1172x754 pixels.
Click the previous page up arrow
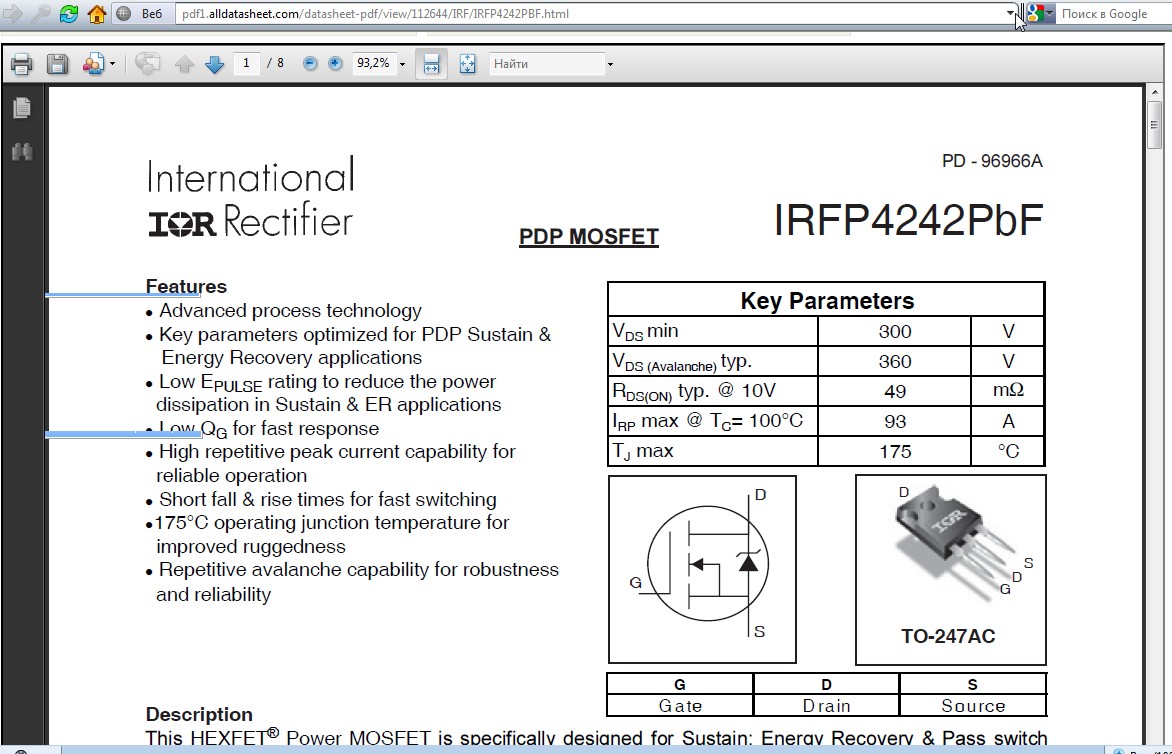[184, 64]
